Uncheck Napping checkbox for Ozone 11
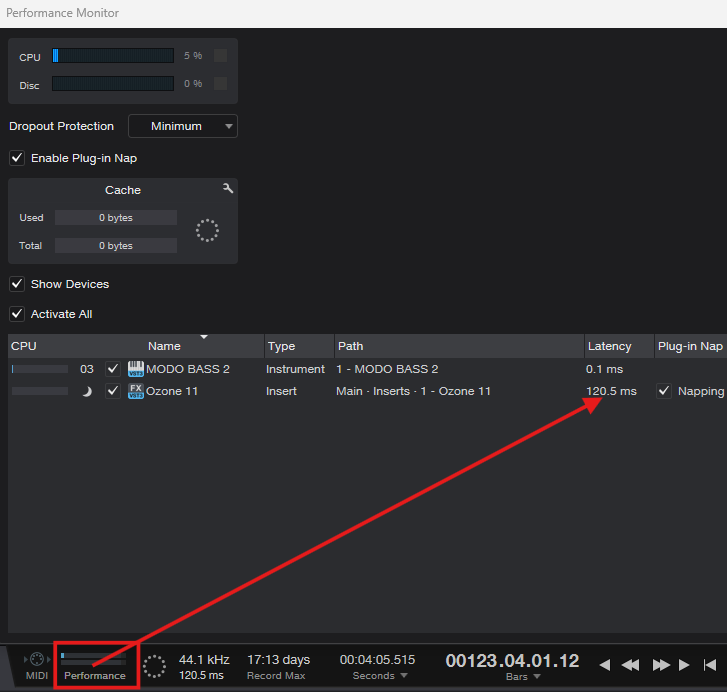727x692 pixels. coord(664,391)
